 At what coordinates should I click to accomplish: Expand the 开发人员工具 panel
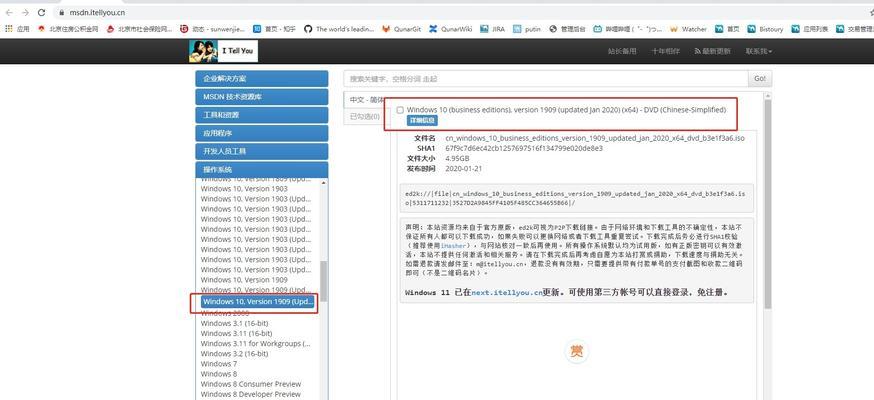(x=261, y=151)
